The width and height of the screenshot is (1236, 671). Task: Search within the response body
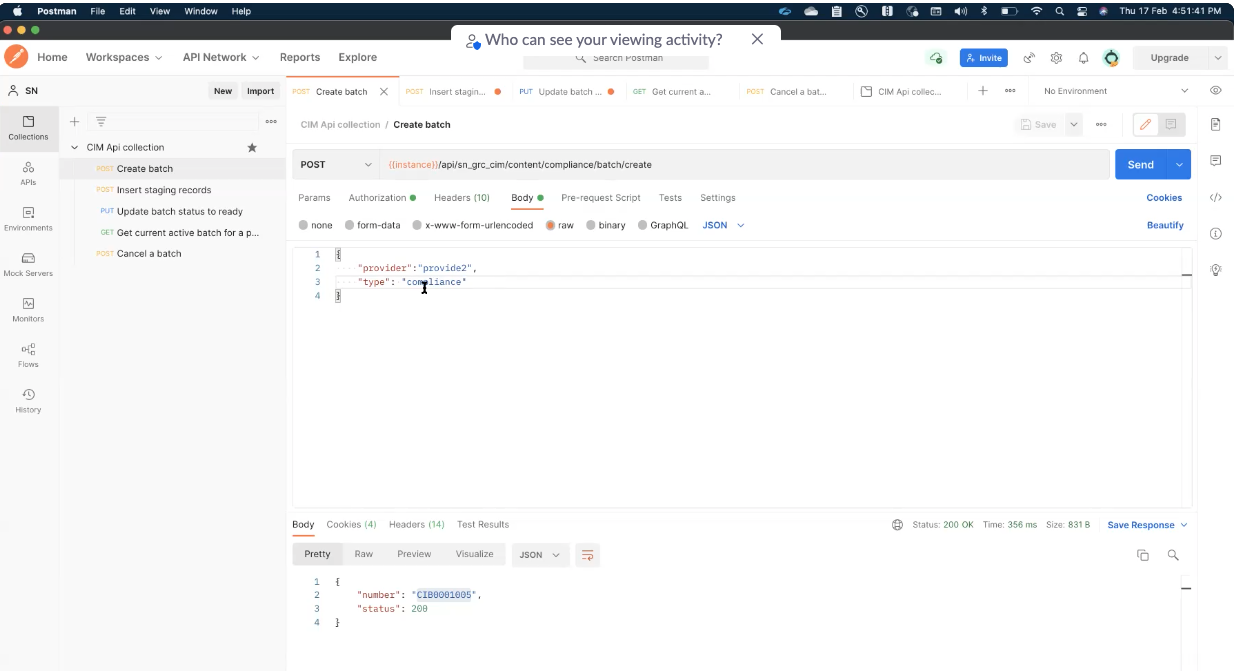pyautogui.click(x=1173, y=555)
